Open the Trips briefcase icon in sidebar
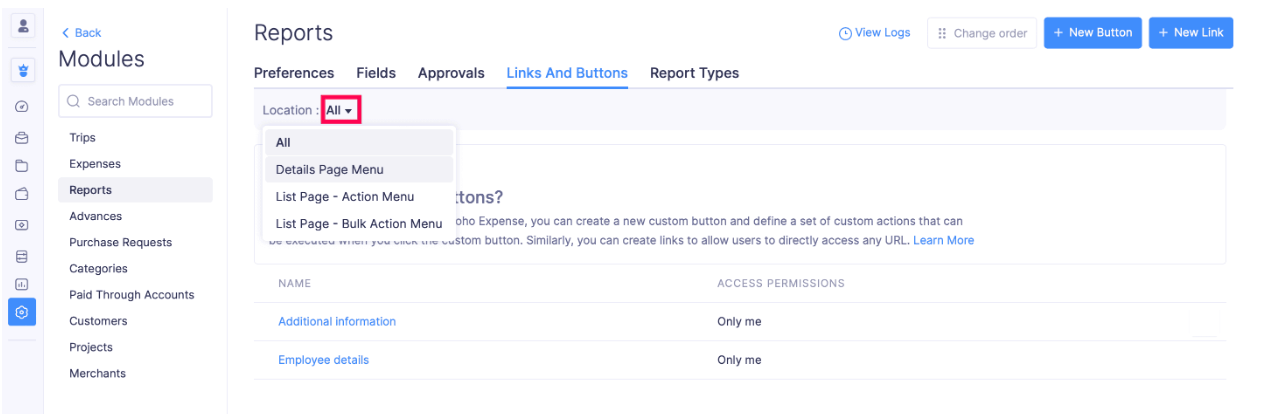The width and height of the screenshot is (1276, 414). (22, 138)
